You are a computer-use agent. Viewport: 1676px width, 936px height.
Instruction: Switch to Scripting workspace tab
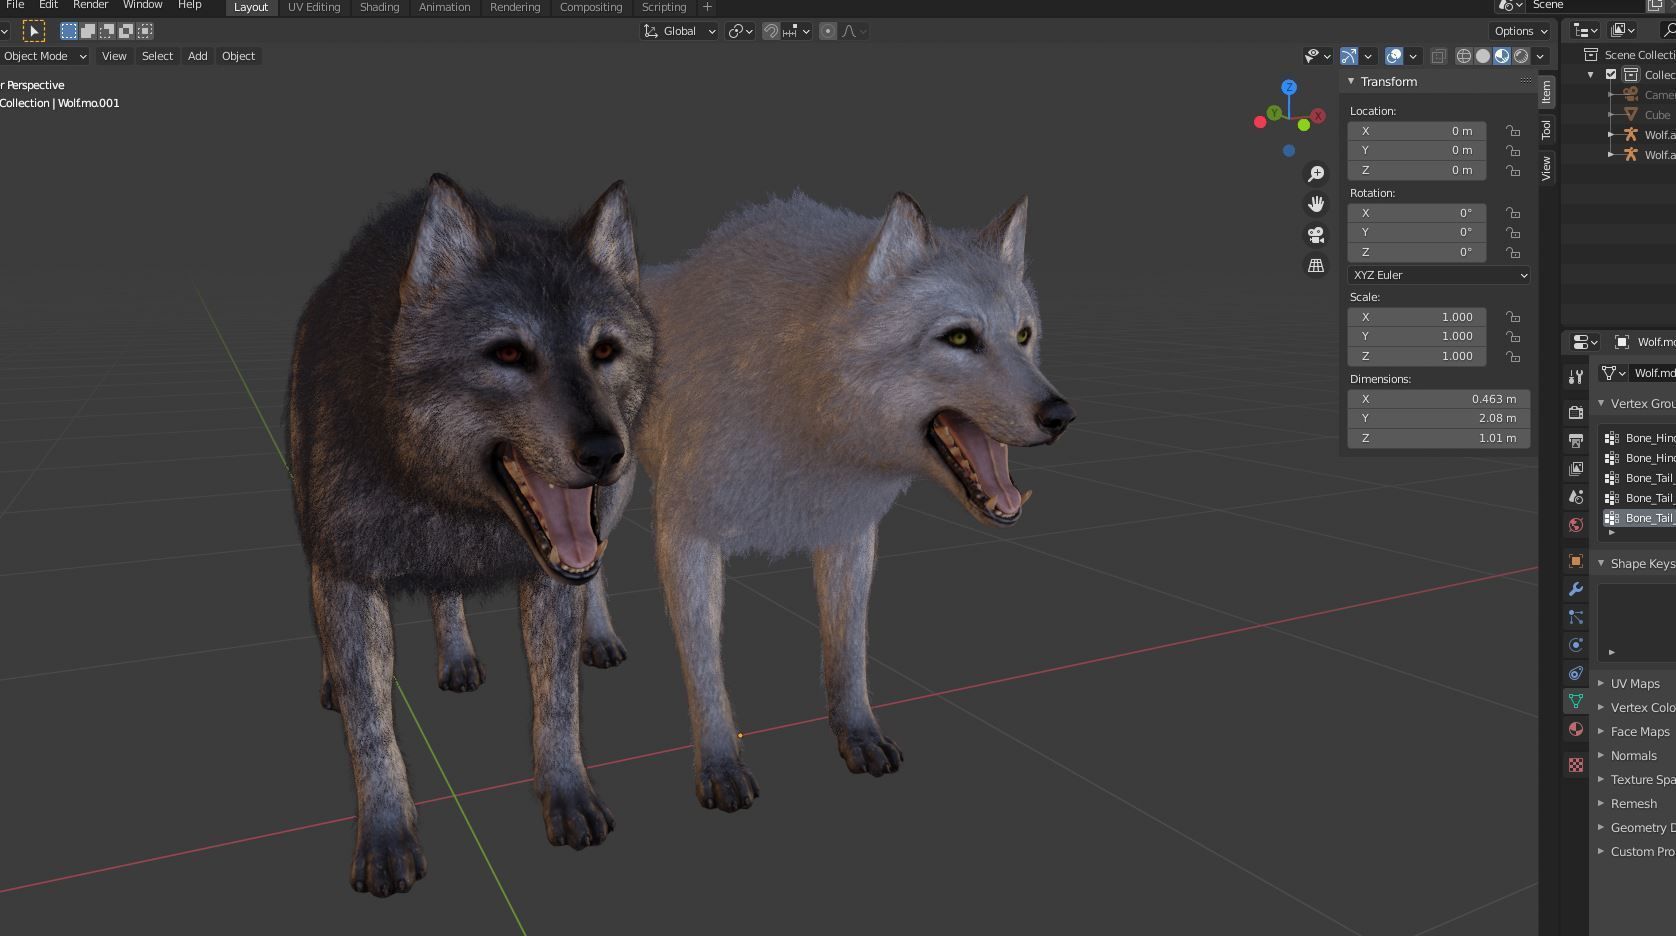(664, 7)
